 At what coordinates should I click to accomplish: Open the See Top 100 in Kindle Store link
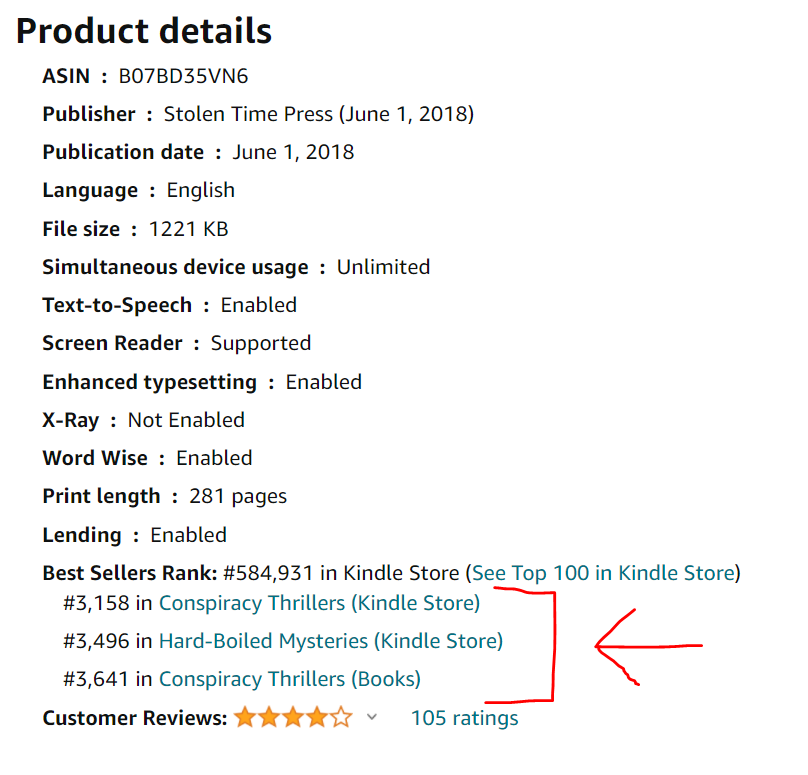tap(603, 573)
